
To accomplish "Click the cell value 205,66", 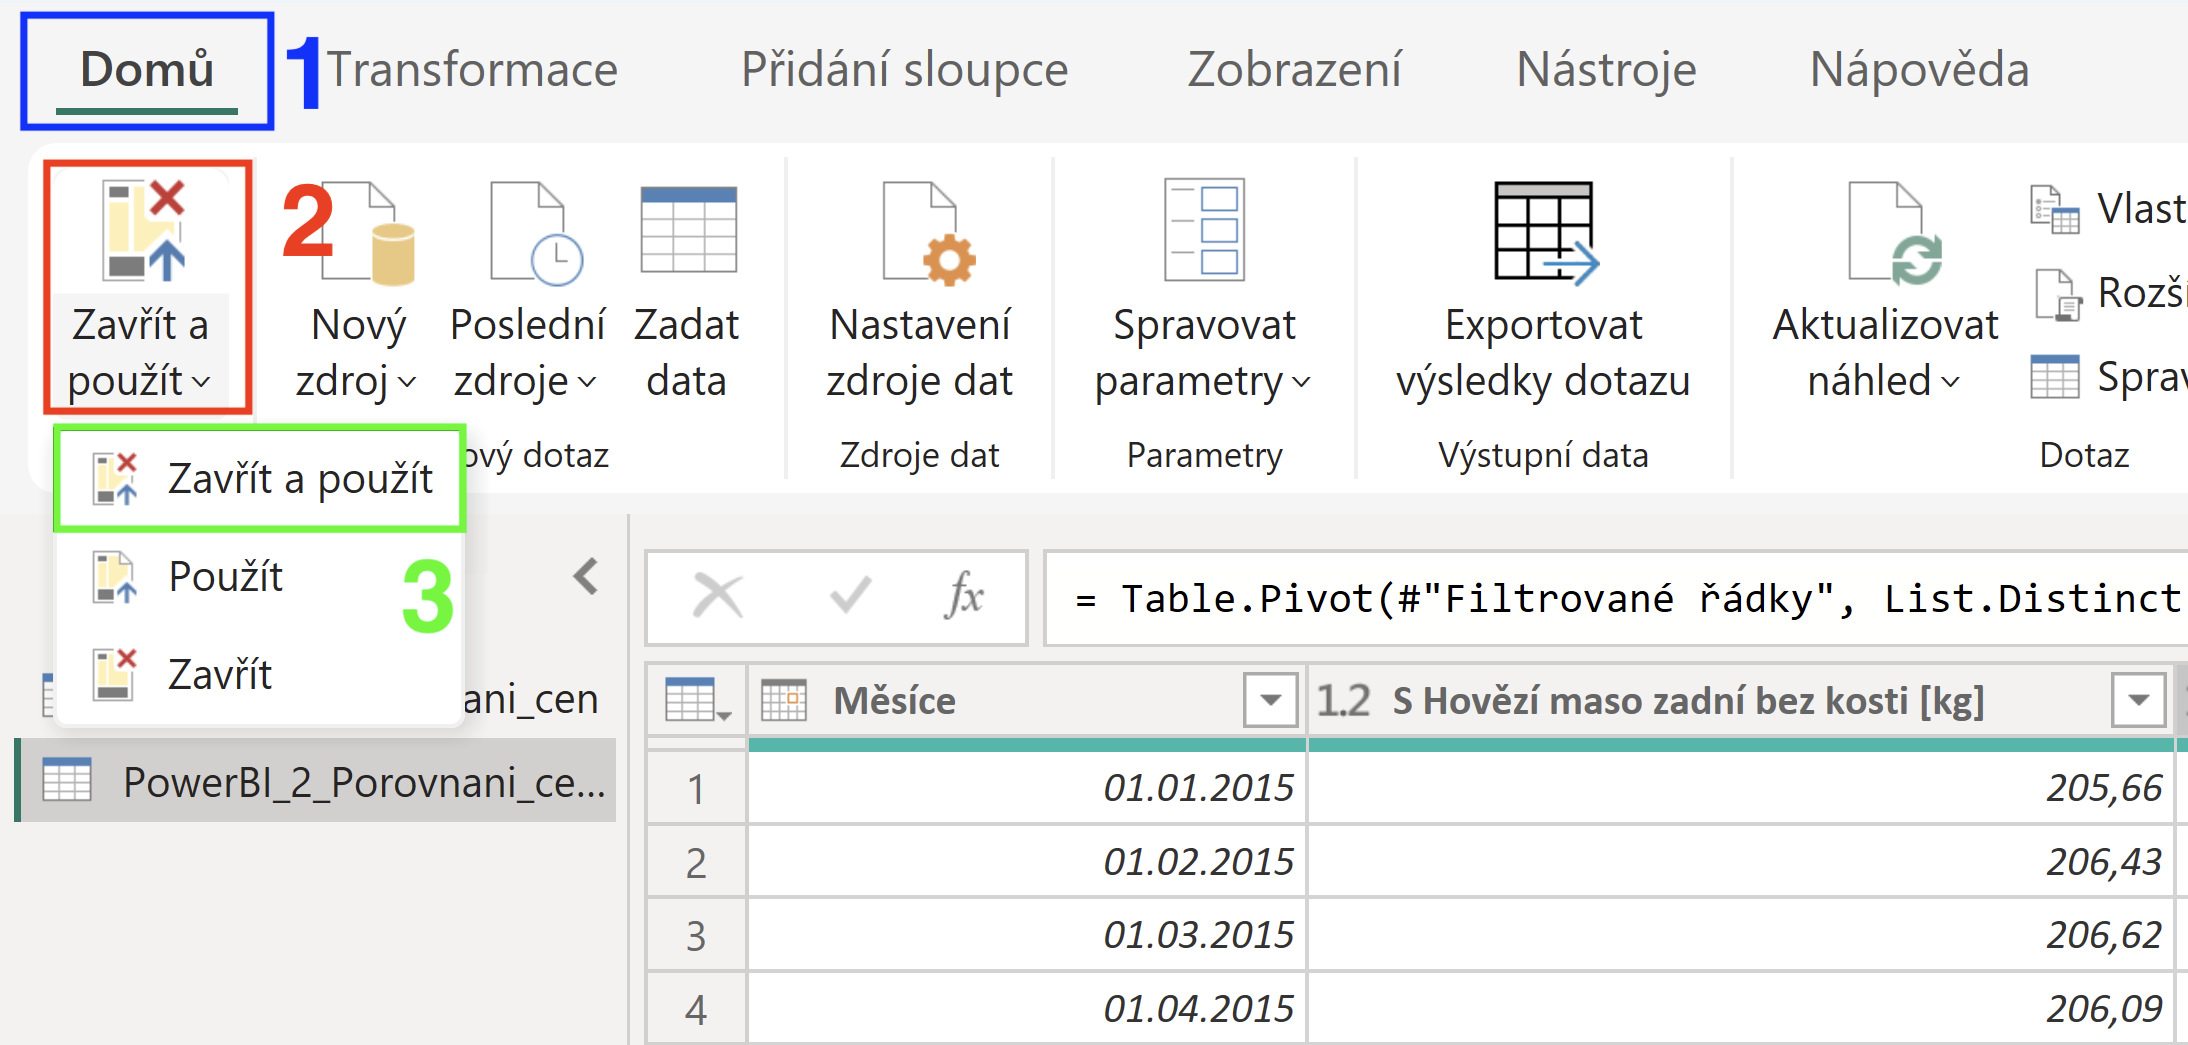I will coord(1741,788).
